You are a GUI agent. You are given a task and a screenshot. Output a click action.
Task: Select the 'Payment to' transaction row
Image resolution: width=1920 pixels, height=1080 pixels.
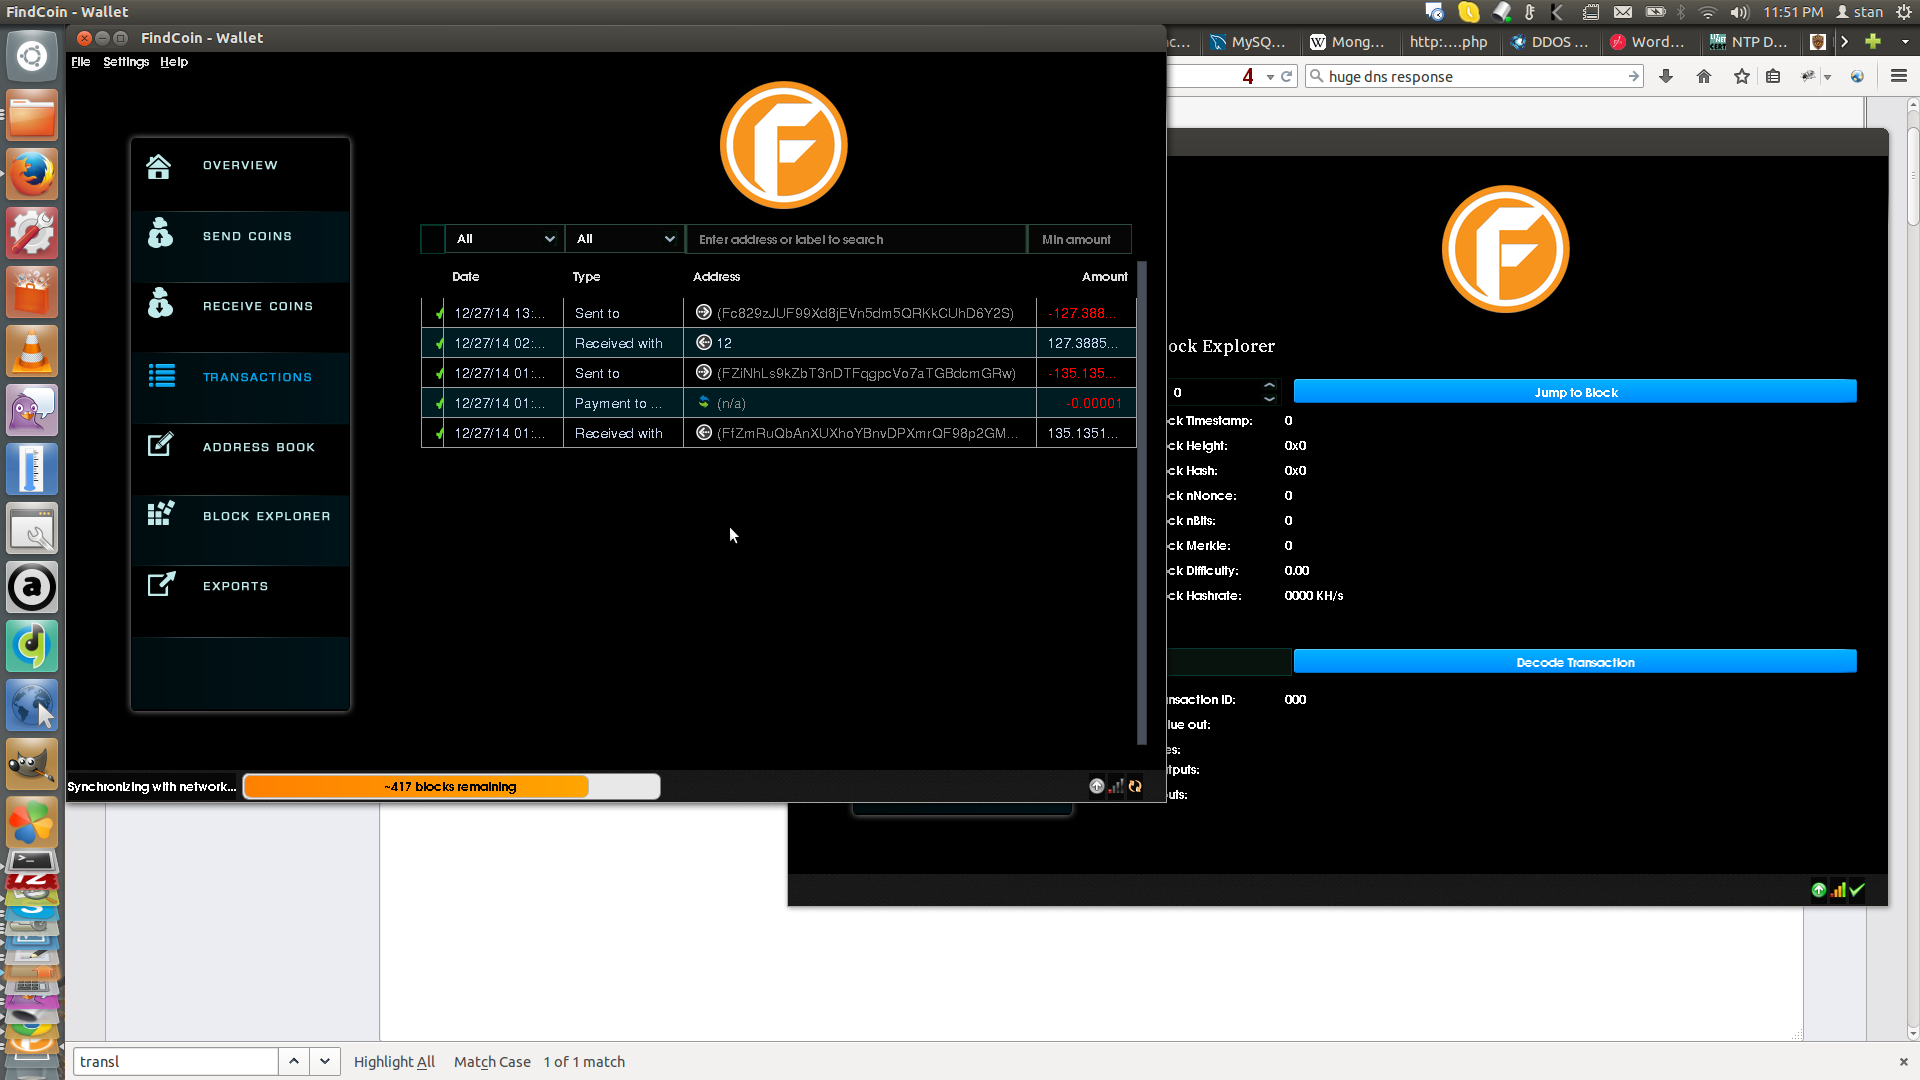[x=779, y=403]
